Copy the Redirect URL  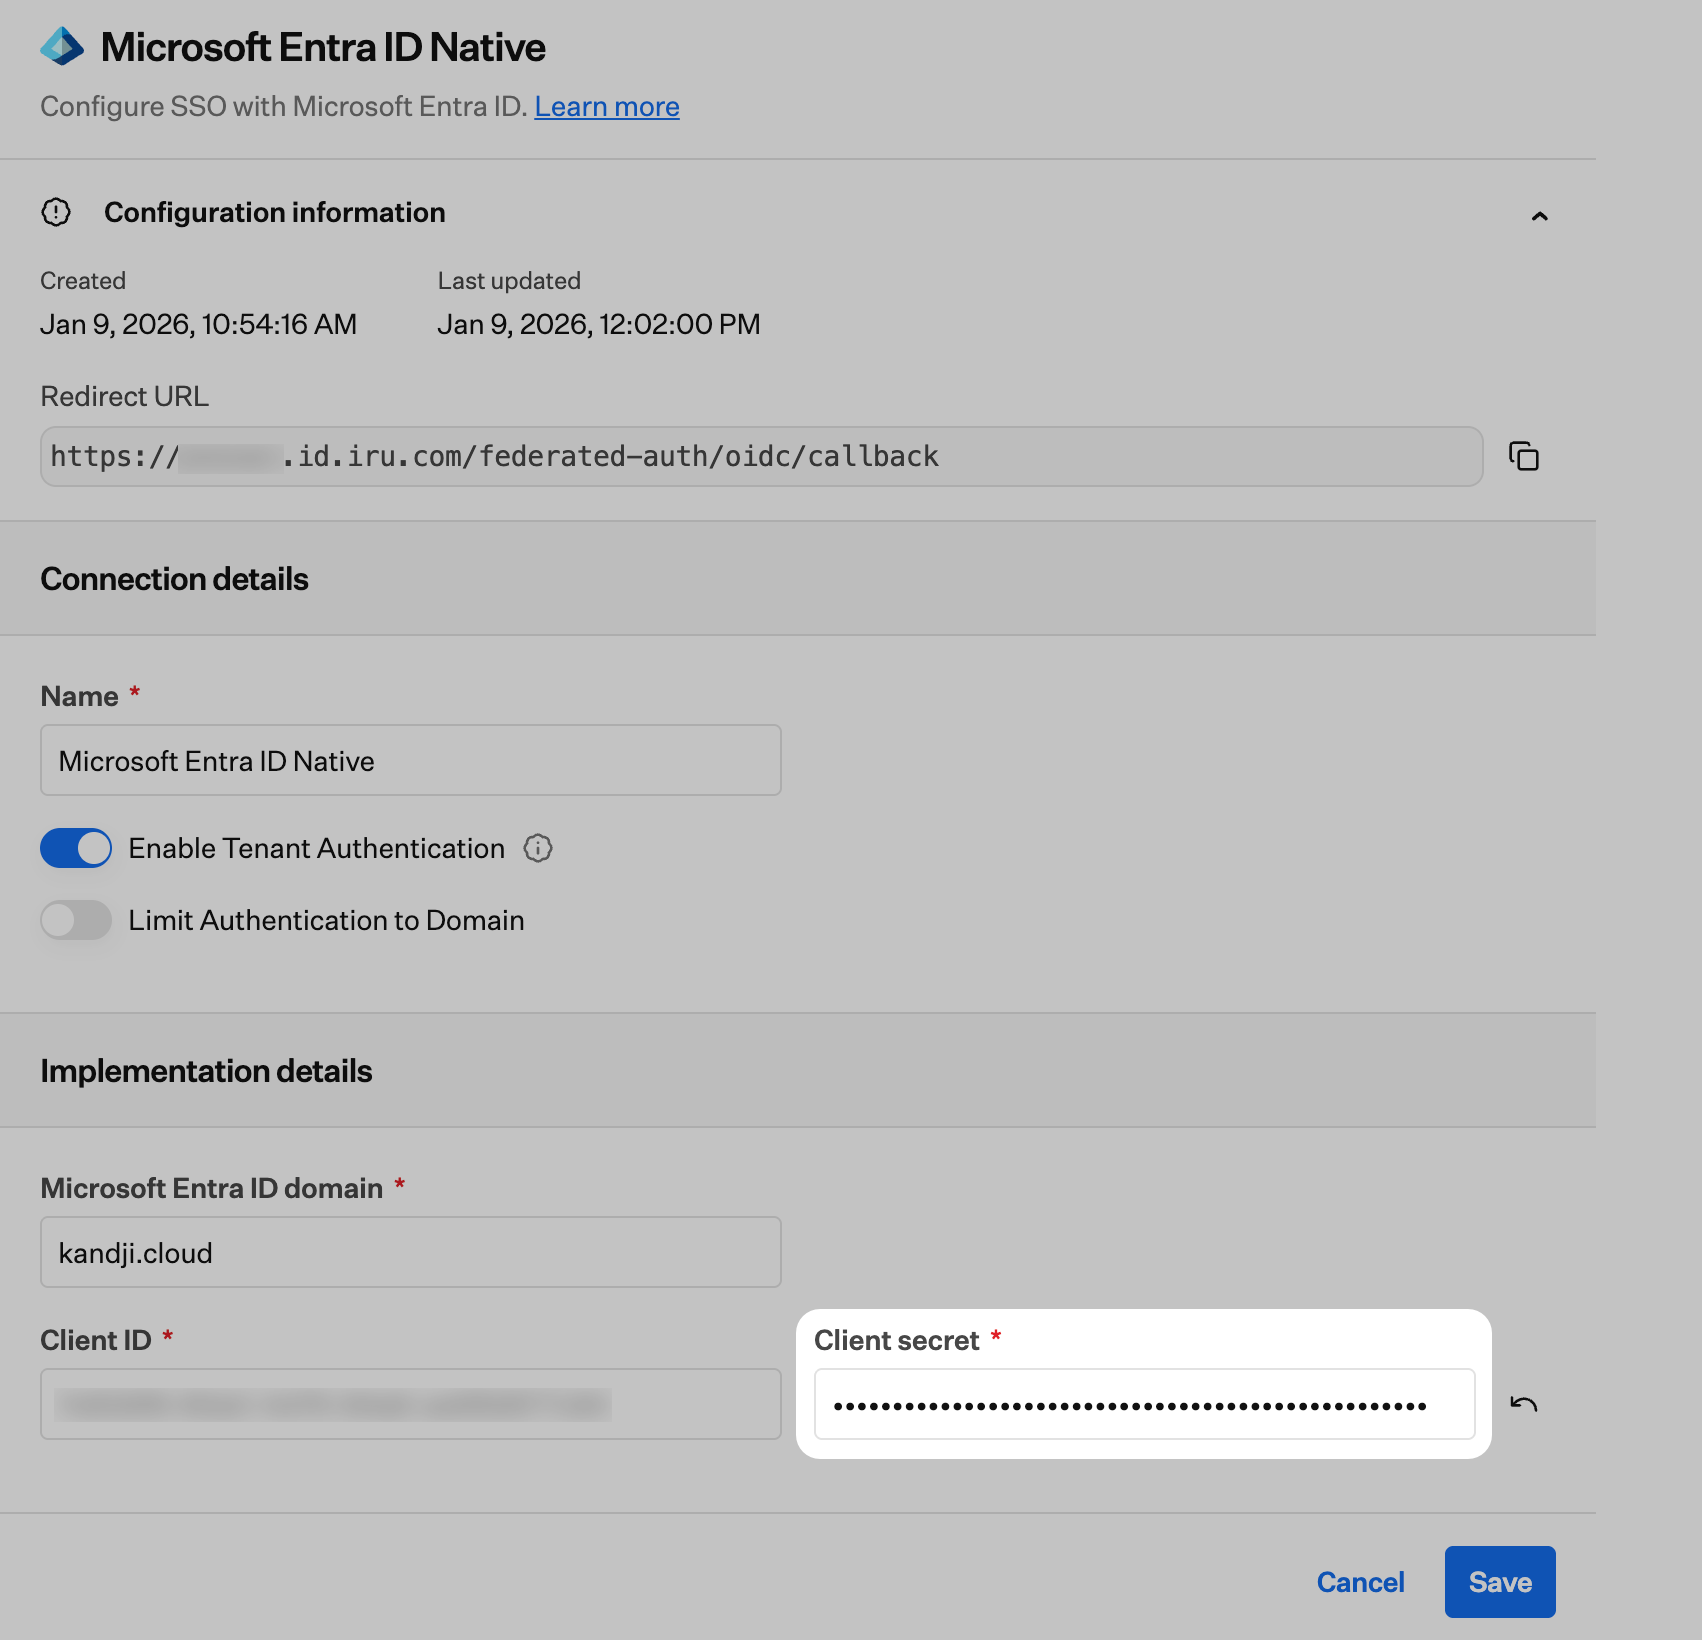pos(1524,456)
